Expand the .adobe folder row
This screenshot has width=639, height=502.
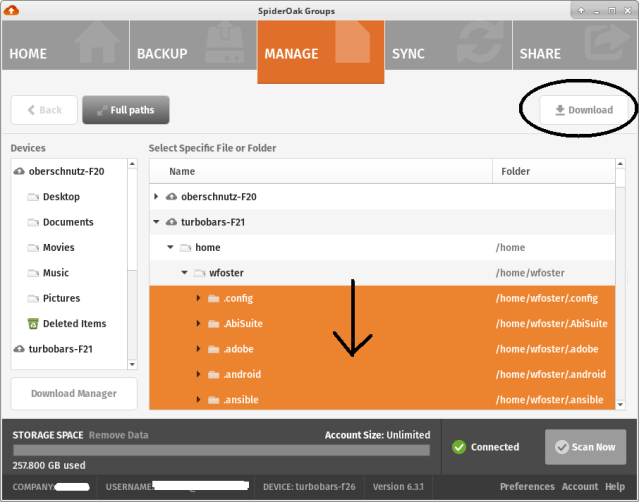(x=199, y=349)
